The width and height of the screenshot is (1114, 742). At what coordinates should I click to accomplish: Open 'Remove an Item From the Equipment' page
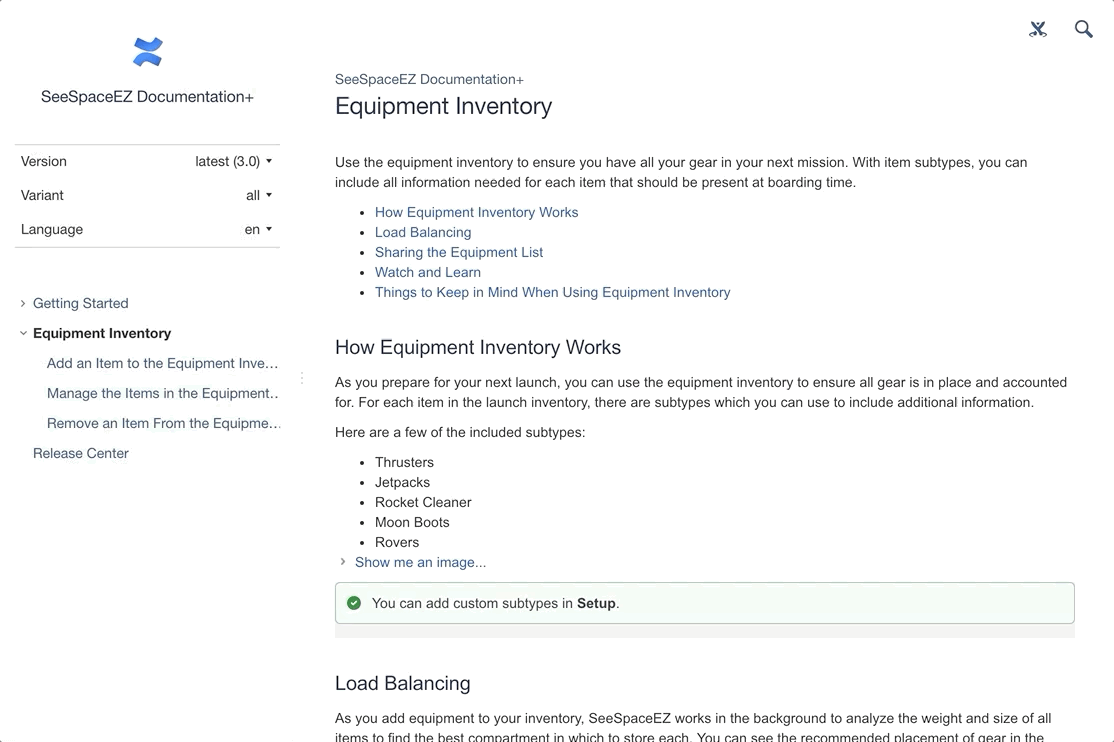tap(163, 423)
